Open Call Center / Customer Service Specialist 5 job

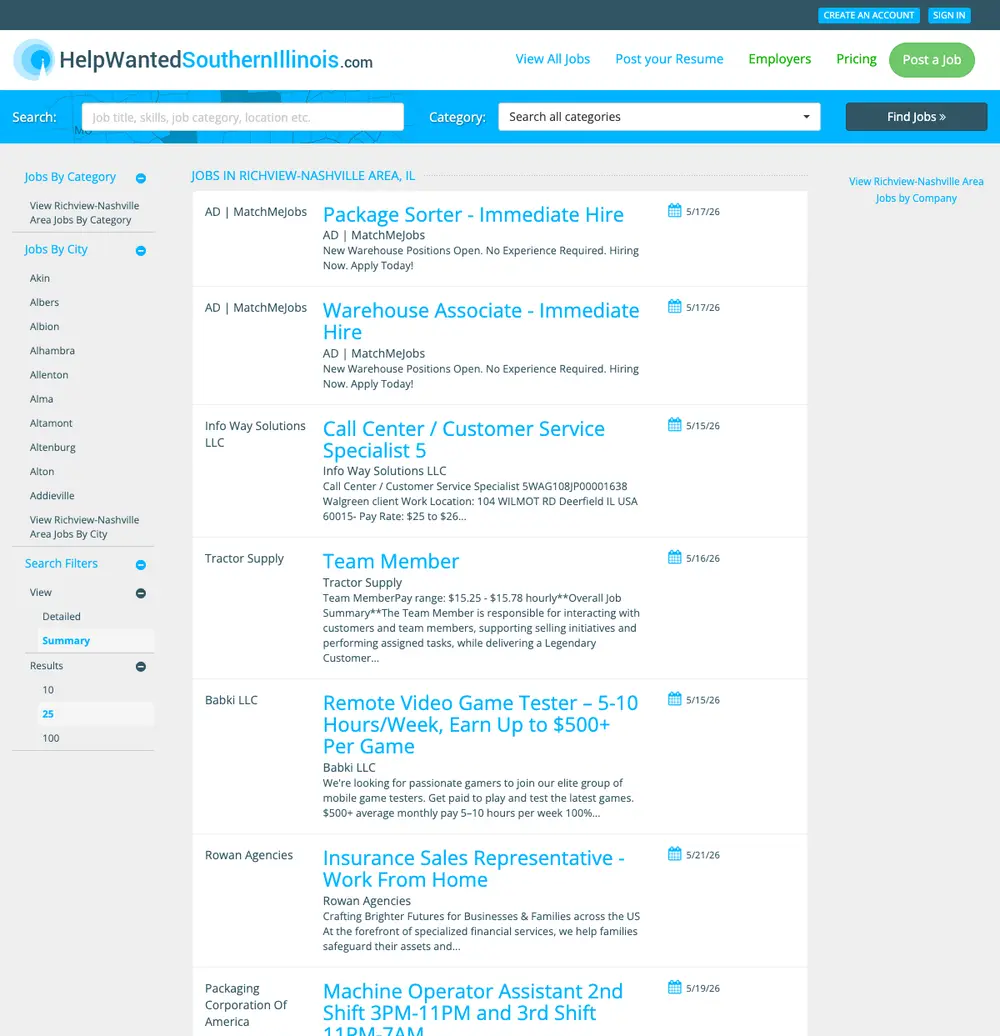(x=464, y=439)
